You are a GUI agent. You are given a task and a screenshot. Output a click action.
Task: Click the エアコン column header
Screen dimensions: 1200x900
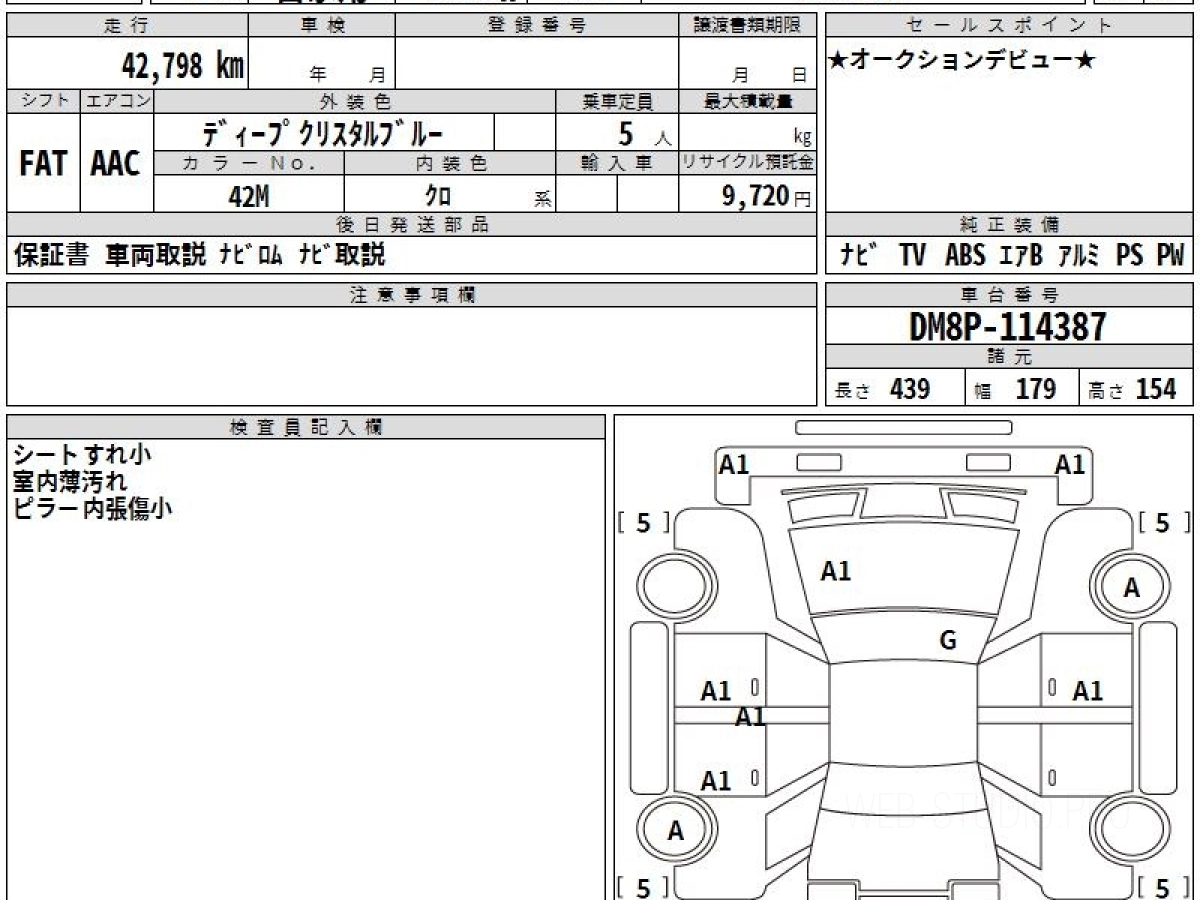[x=117, y=101]
